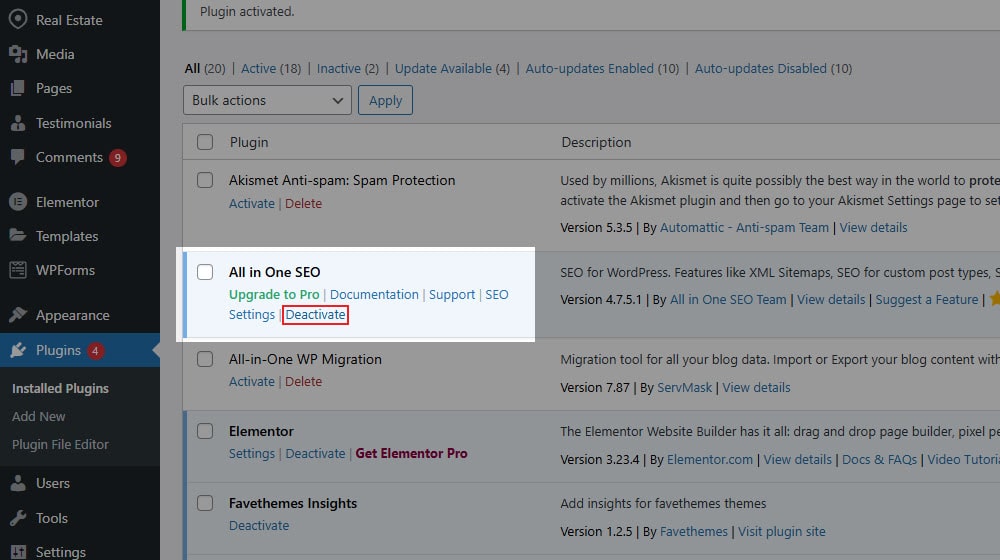Image resolution: width=1000 pixels, height=560 pixels.
Task: Open Elementor plugin Settings link
Action: pos(252,453)
